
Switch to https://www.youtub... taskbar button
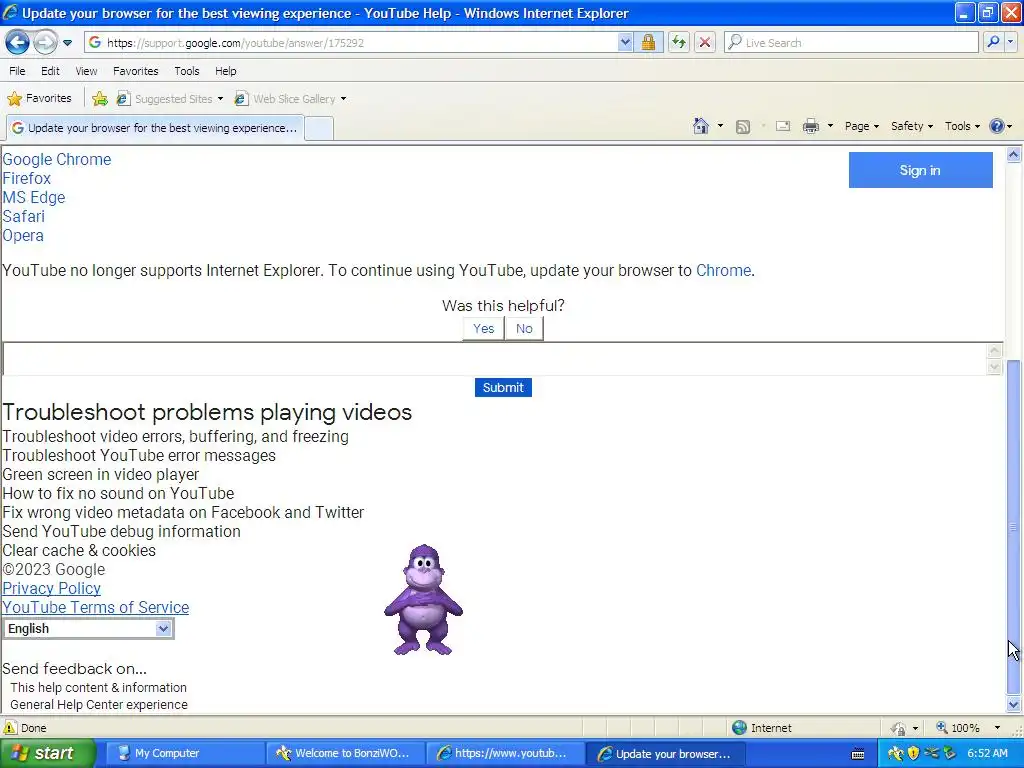pos(504,753)
